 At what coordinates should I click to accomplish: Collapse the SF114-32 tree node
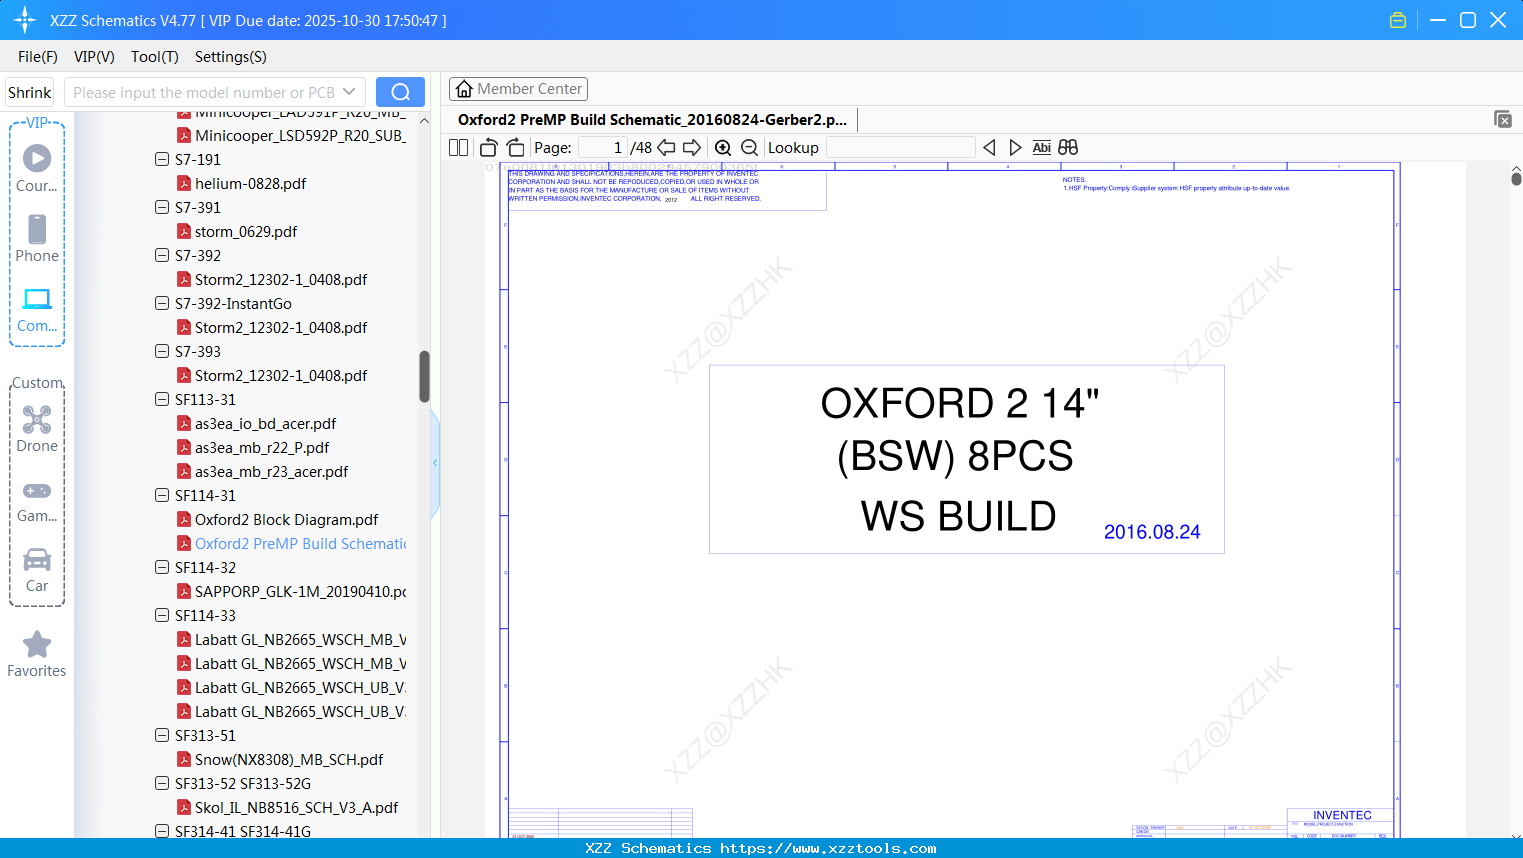point(162,567)
